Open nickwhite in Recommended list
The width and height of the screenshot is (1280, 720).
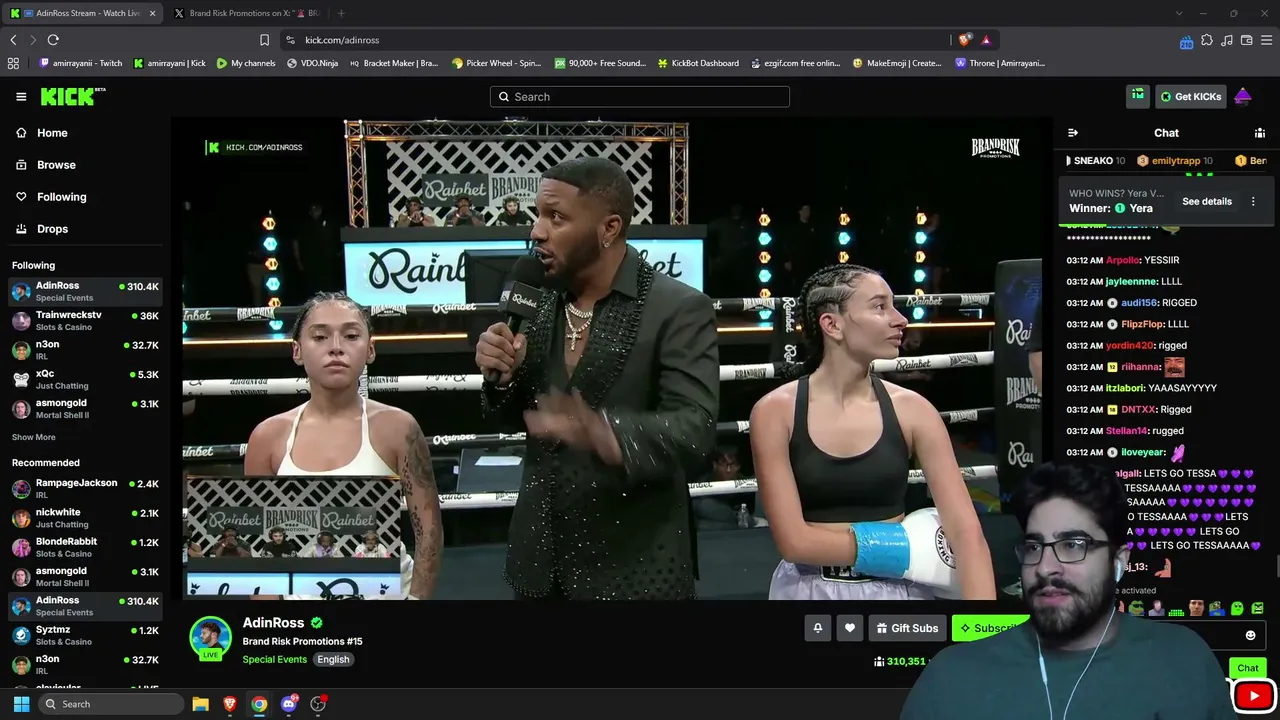86,518
